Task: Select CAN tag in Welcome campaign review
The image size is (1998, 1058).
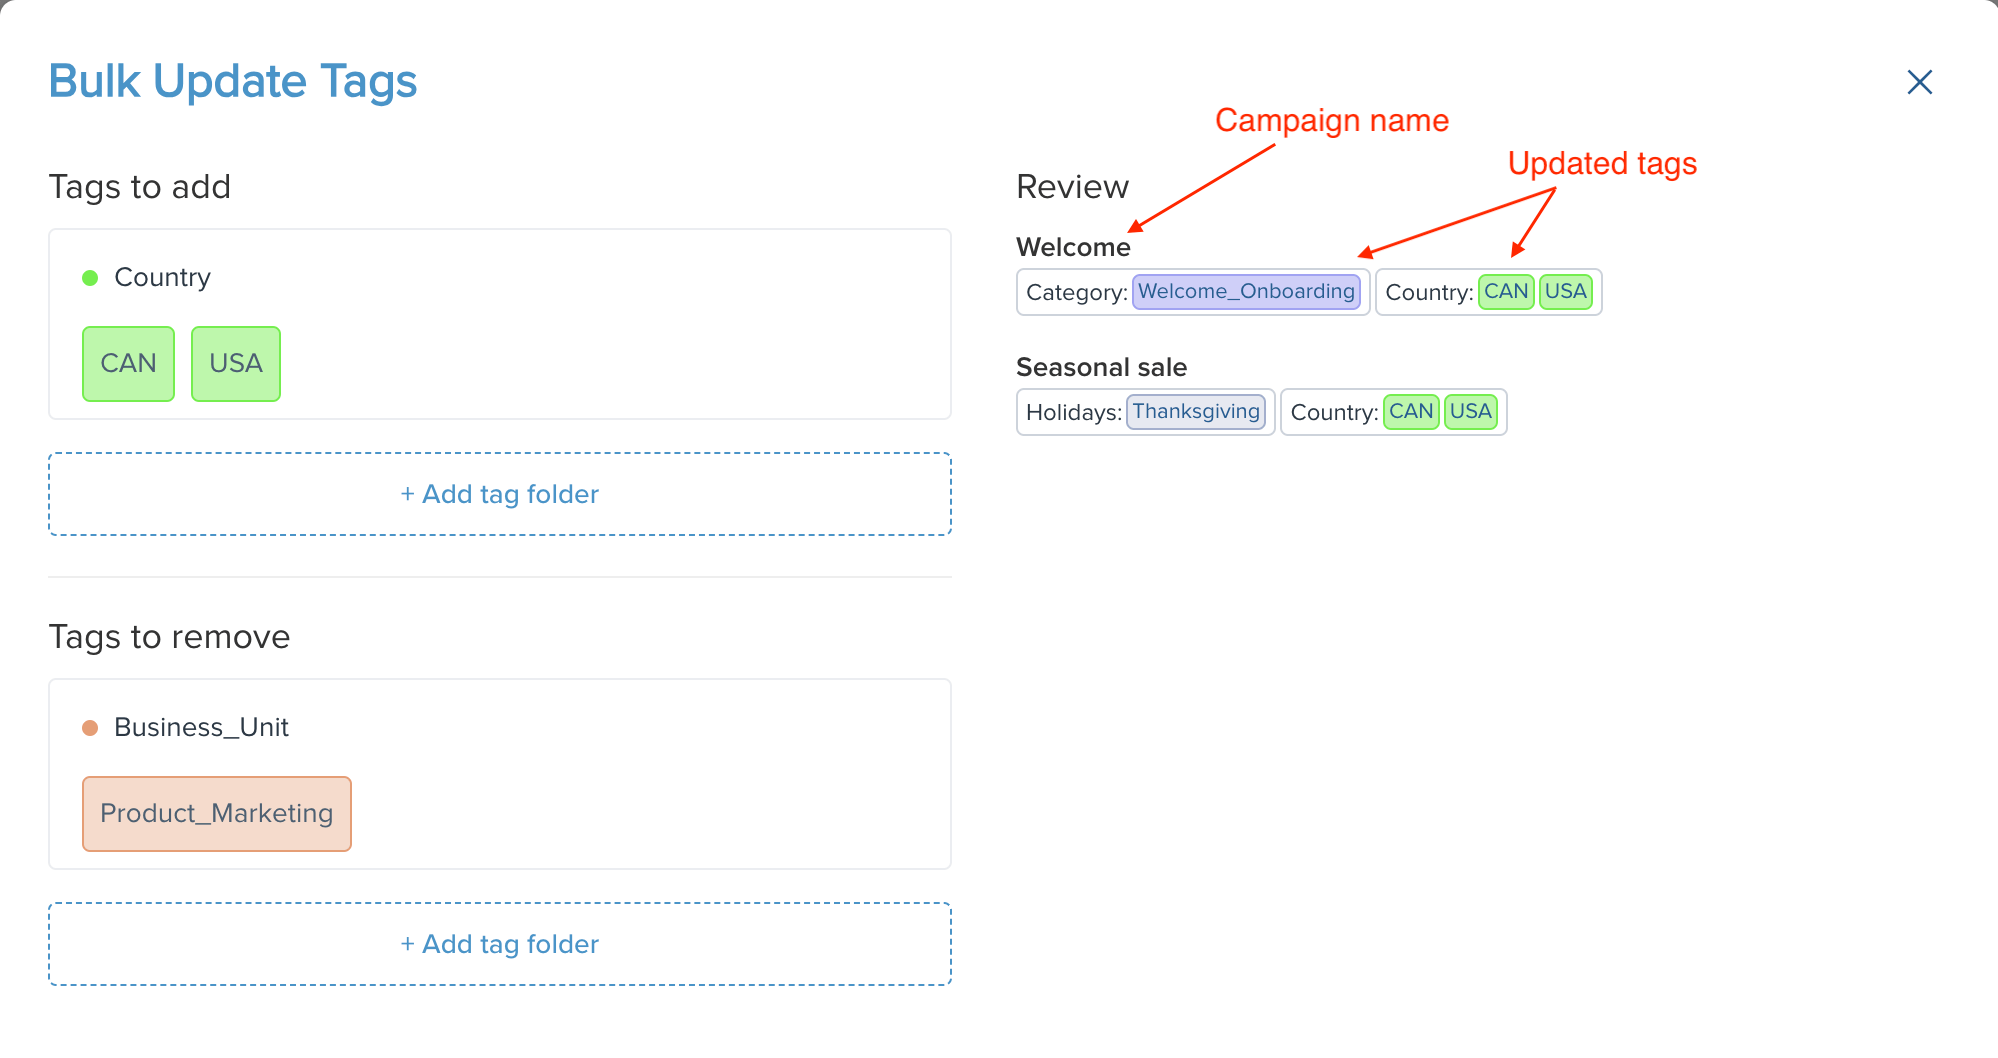Action: tap(1506, 292)
